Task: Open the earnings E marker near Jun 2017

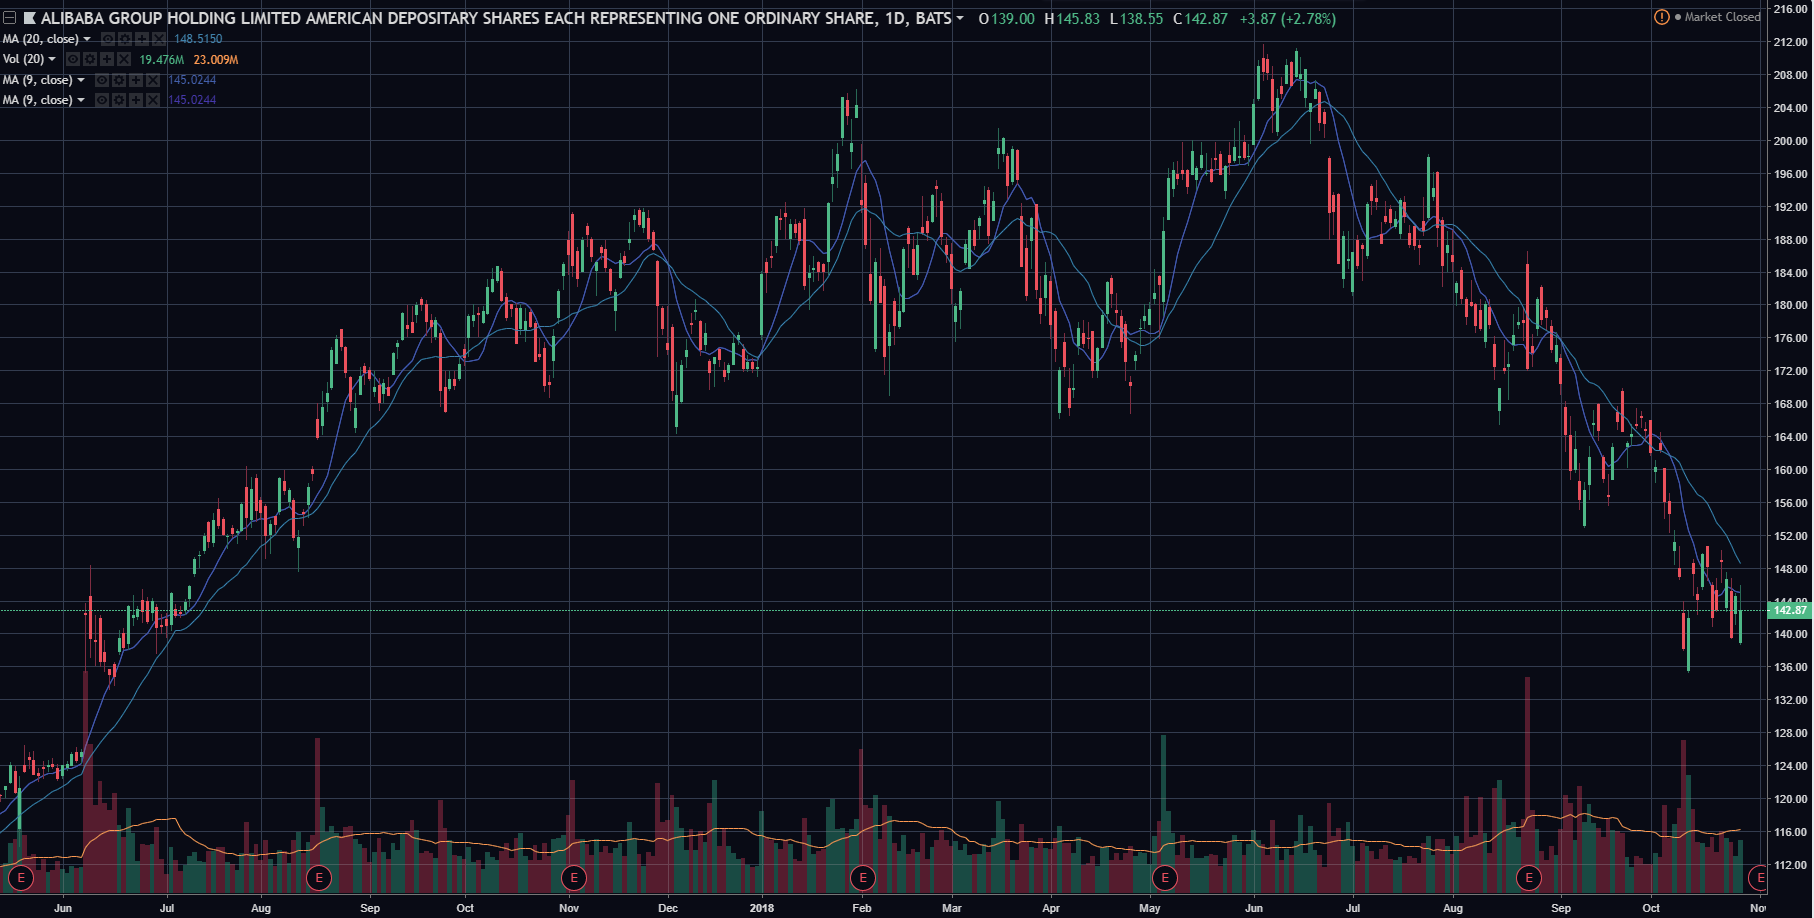Action: click(20, 878)
